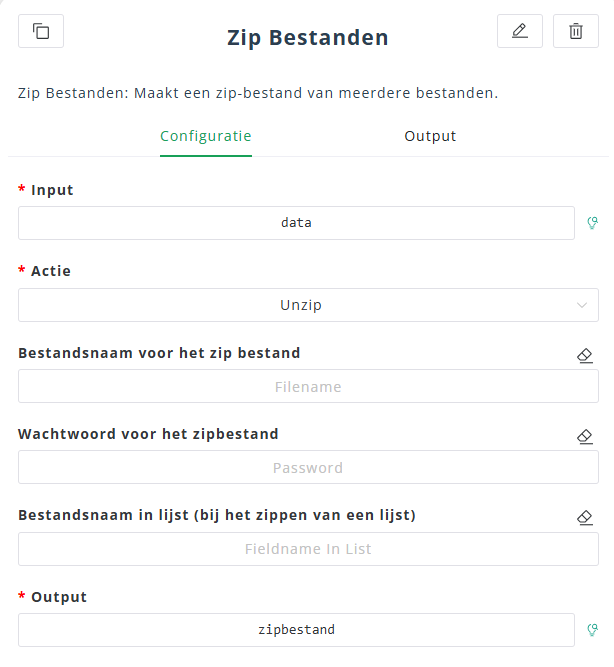614x667 pixels.
Task: Click the Output field containing 'zipbestand'
Action: point(296,630)
